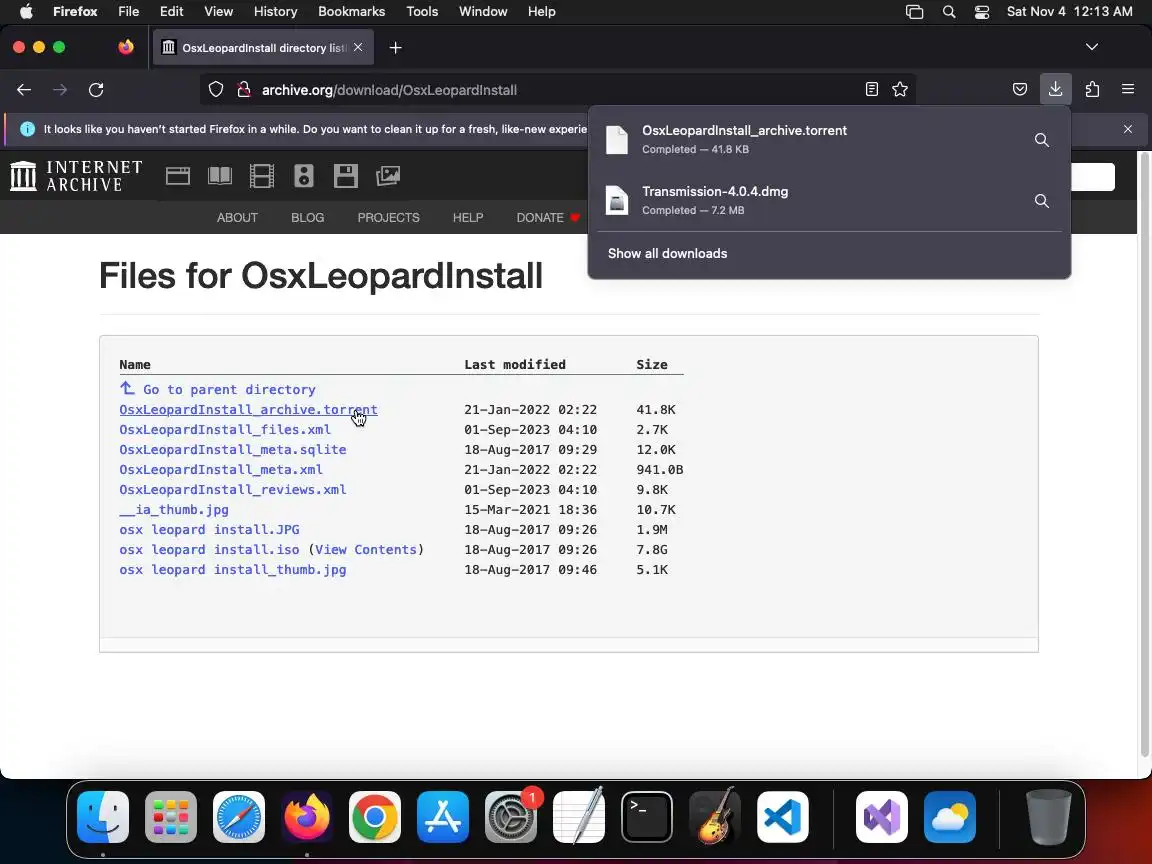
Task: Launch Google Chrome from the Dock
Action: tap(375, 816)
